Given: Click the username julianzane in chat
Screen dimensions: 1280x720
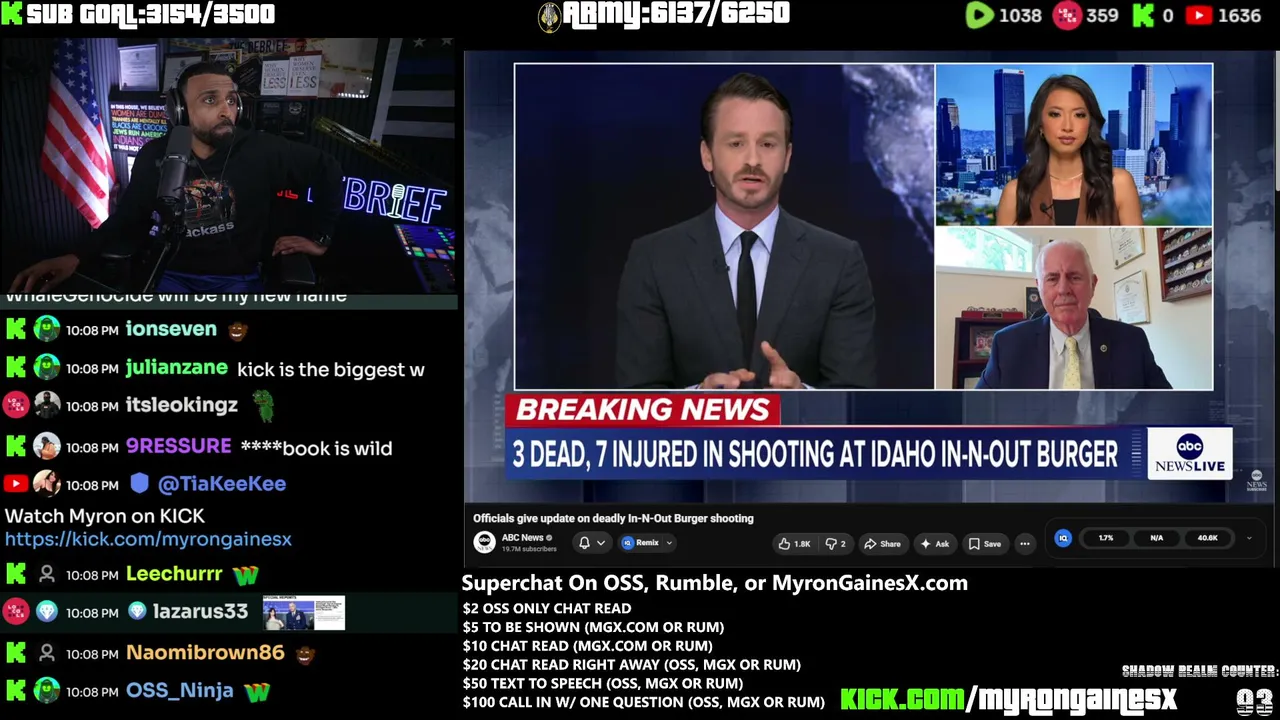Looking at the screenshot, I should [177, 368].
